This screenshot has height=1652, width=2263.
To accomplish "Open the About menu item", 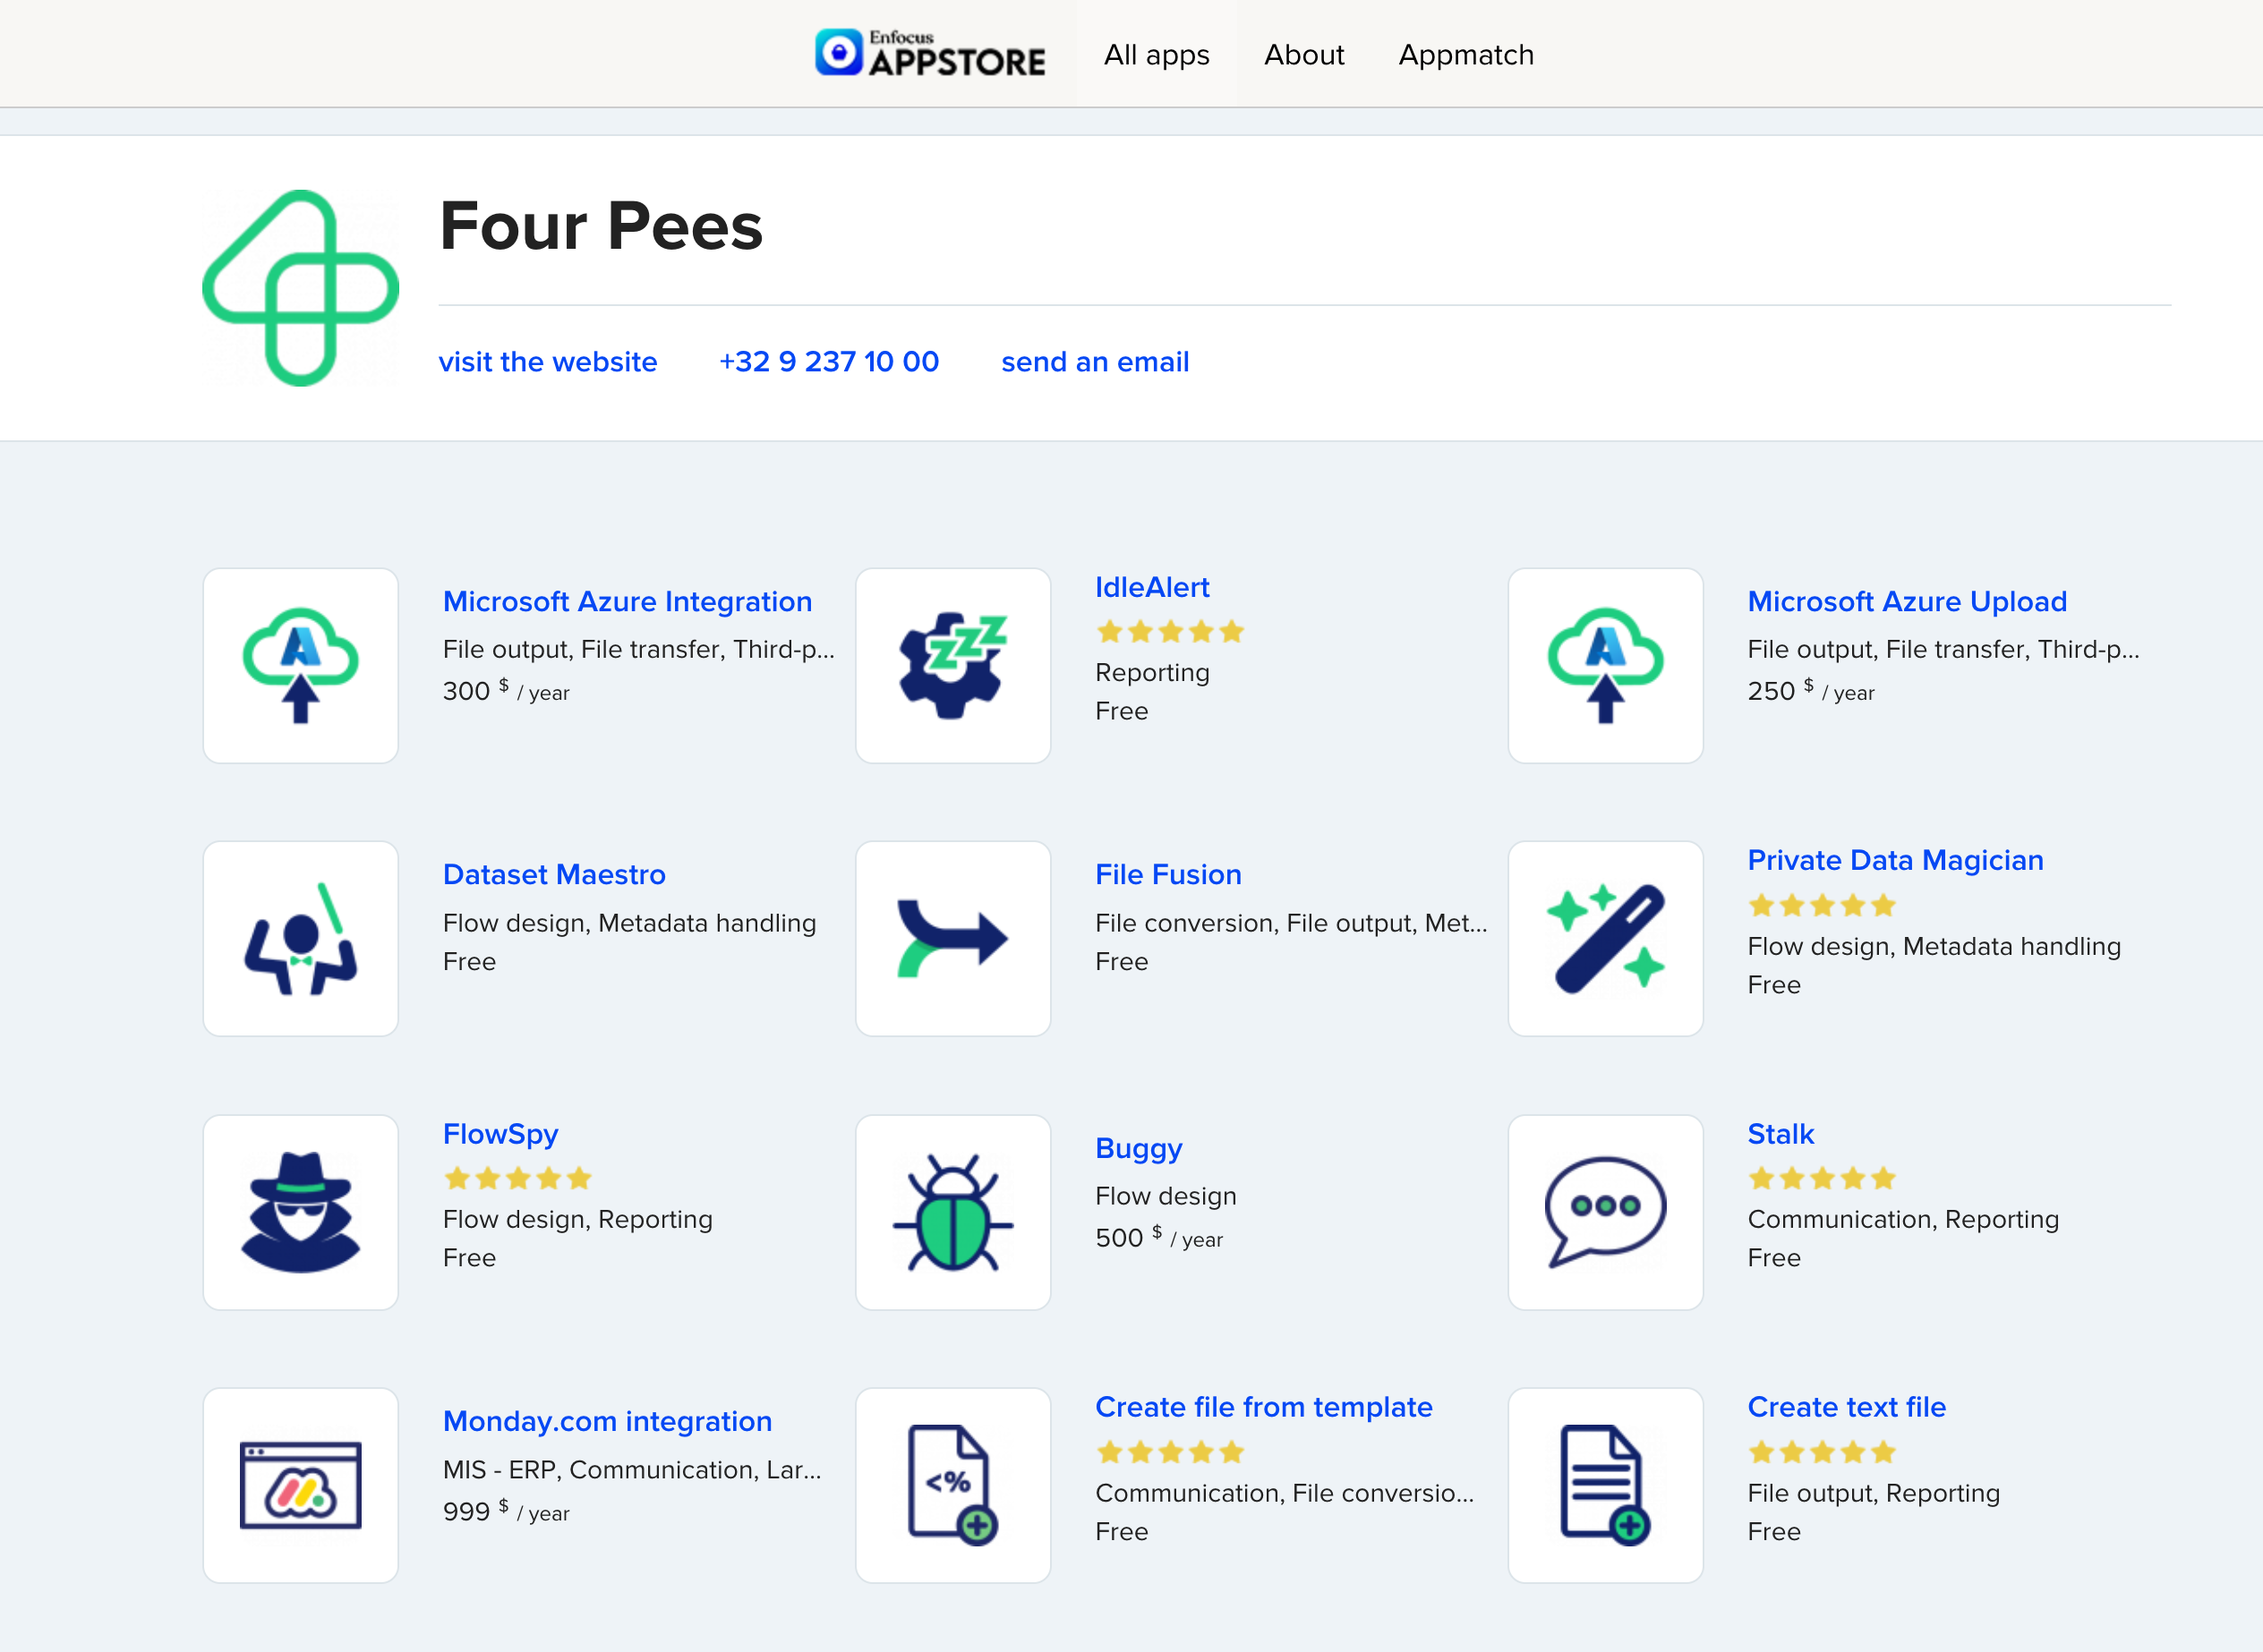I will pyautogui.click(x=1304, y=55).
